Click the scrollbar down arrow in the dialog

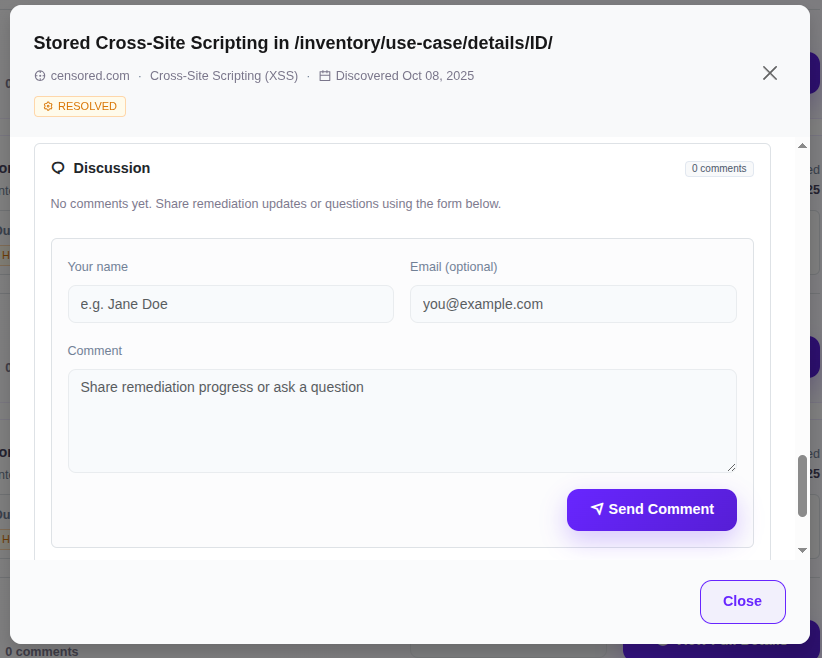click(x=802, y=550)
